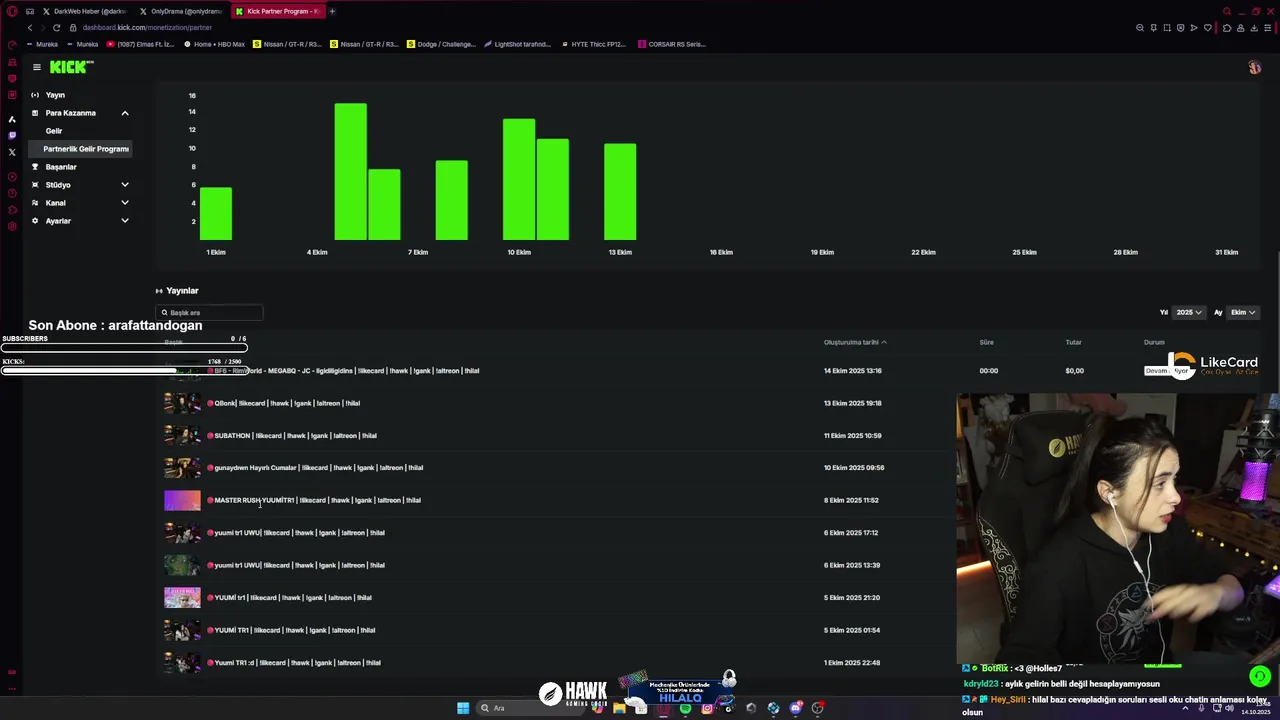Open Başarılar in the sidebar
This screenshot has width=1280, height=720.
[x=60, y=167]
